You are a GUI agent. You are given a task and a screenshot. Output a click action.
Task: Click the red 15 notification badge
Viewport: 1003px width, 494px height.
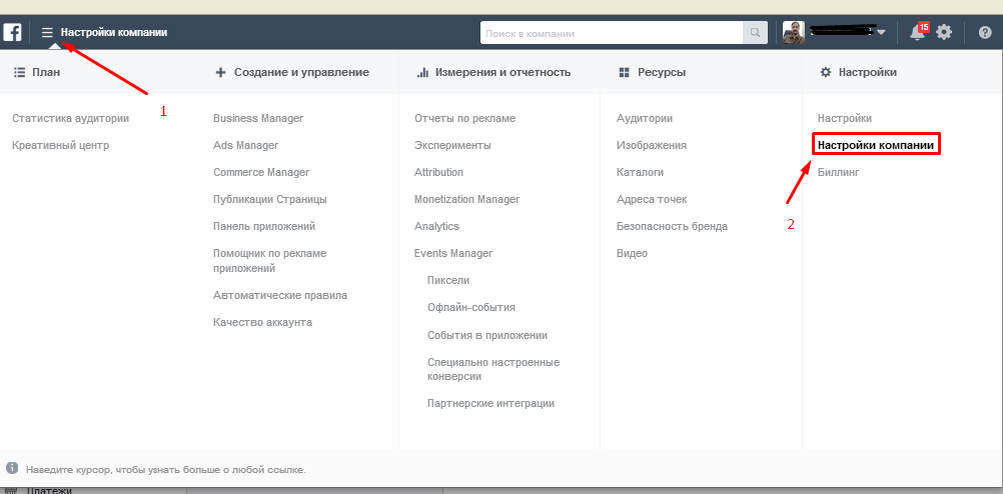924,27
